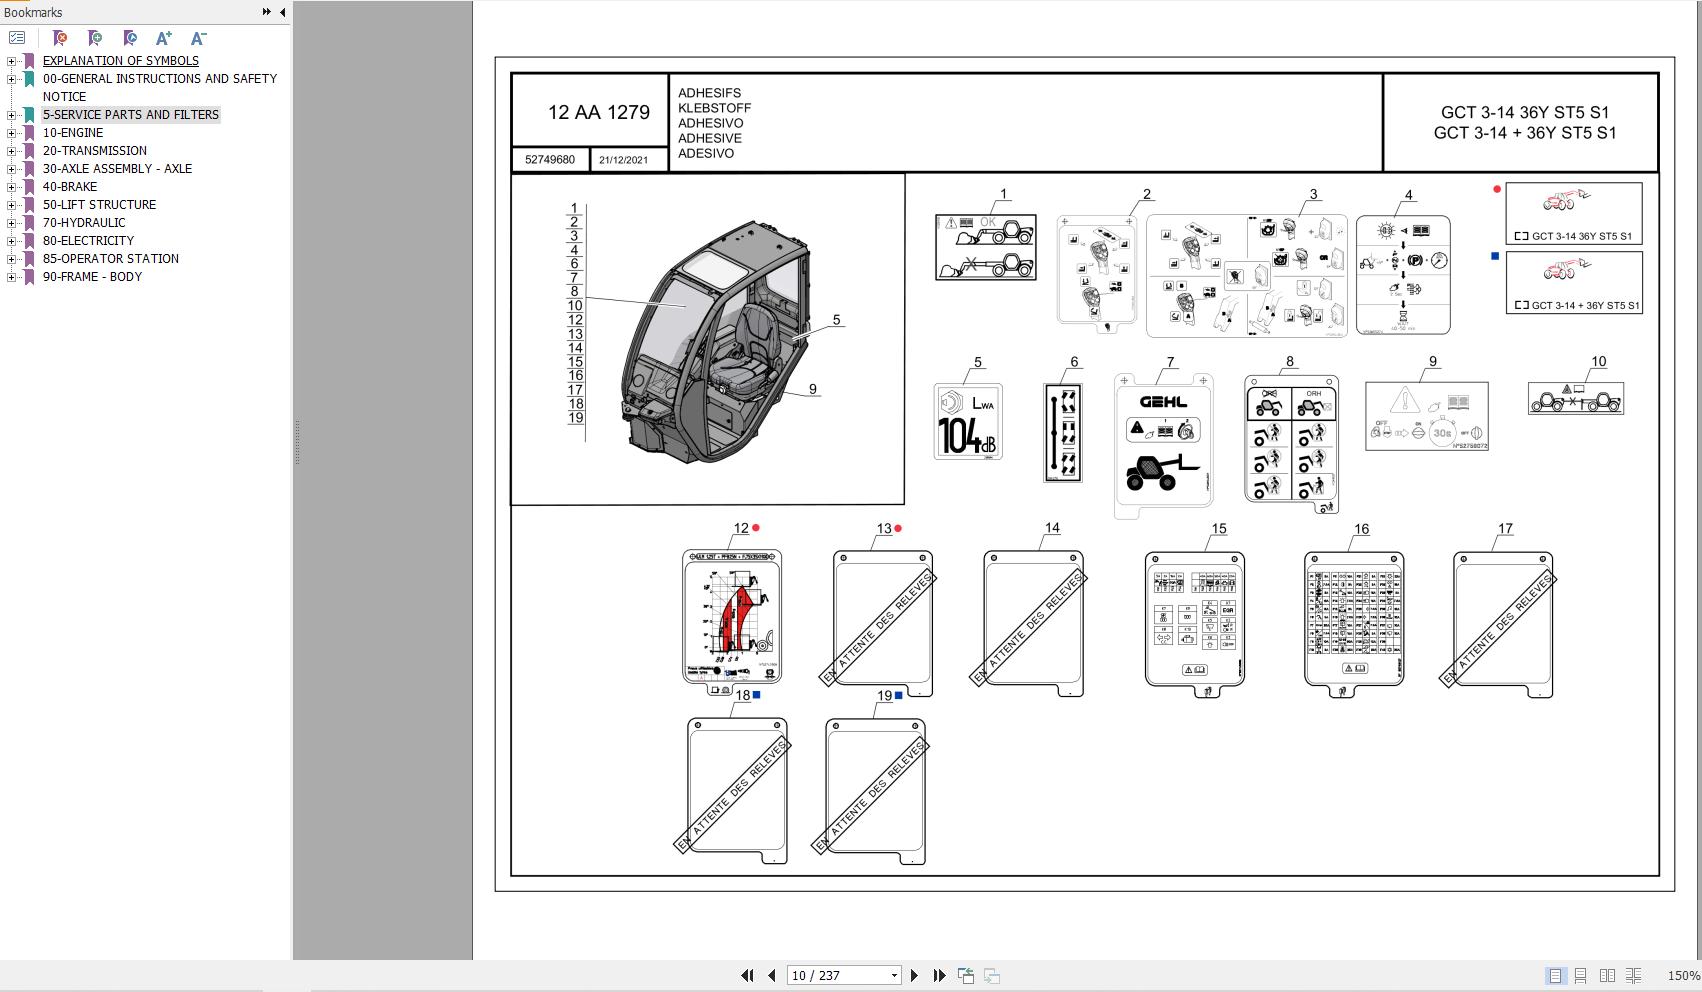The width and height of the screenshot is (1702, 992).
Task: Decrease bookmark font size with A-
Action: 198,38
